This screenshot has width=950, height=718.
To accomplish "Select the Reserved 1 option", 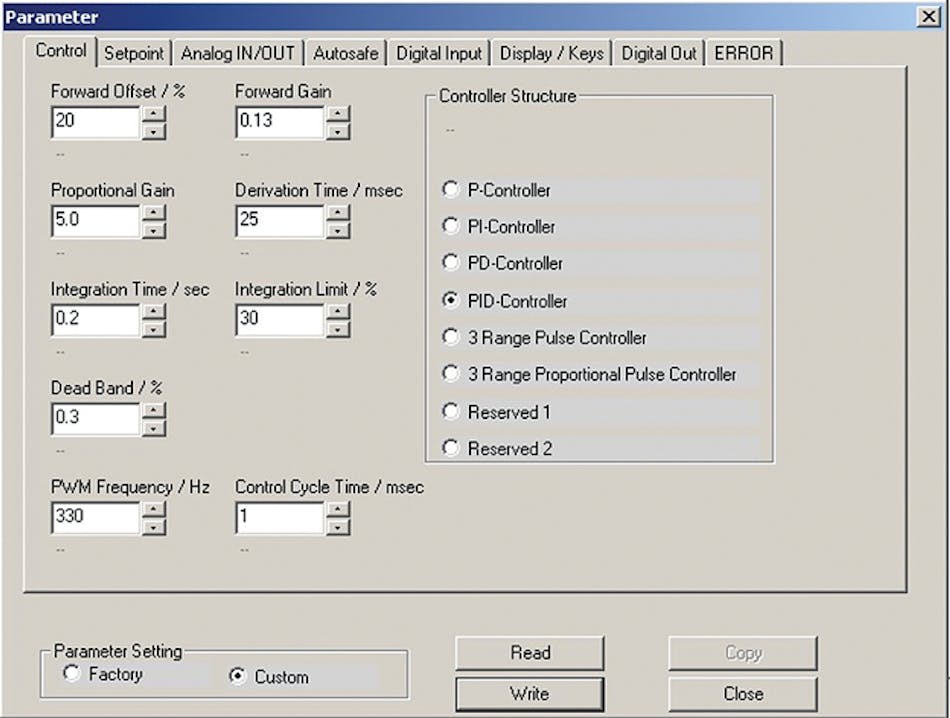I will 451,411.
